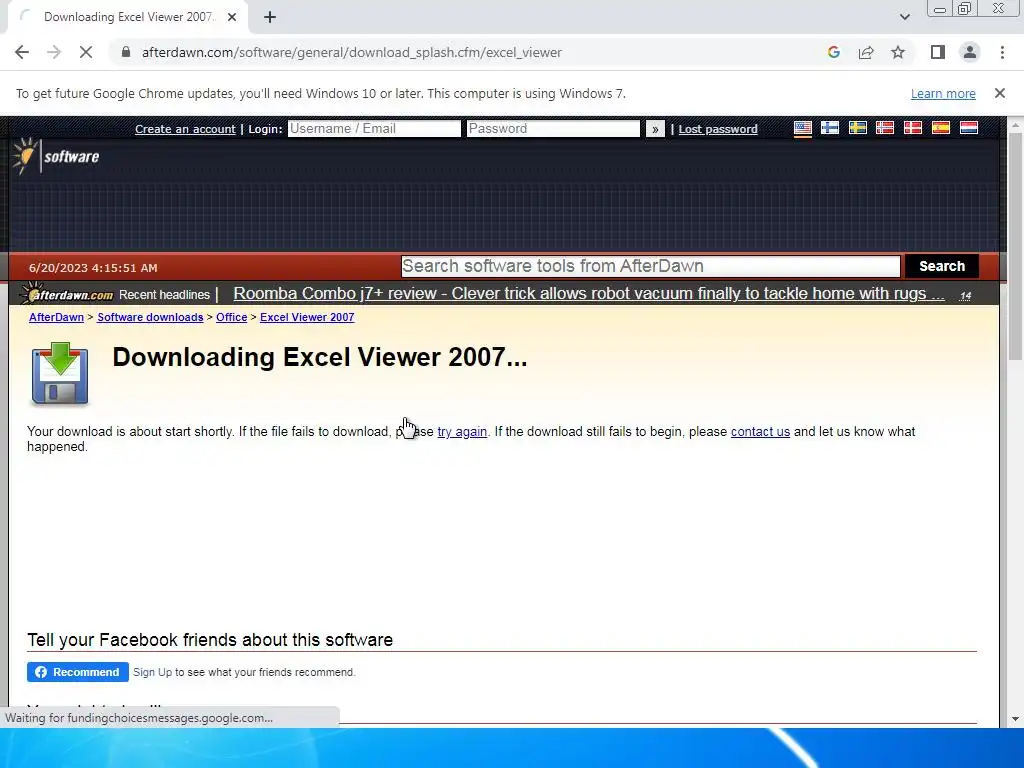Select the US flag language icon
The image size is (1024, 768).
803,128
